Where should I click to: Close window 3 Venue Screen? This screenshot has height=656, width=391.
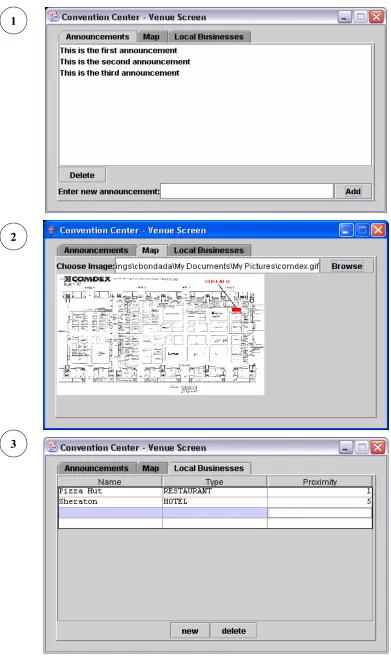coord(378,448)
